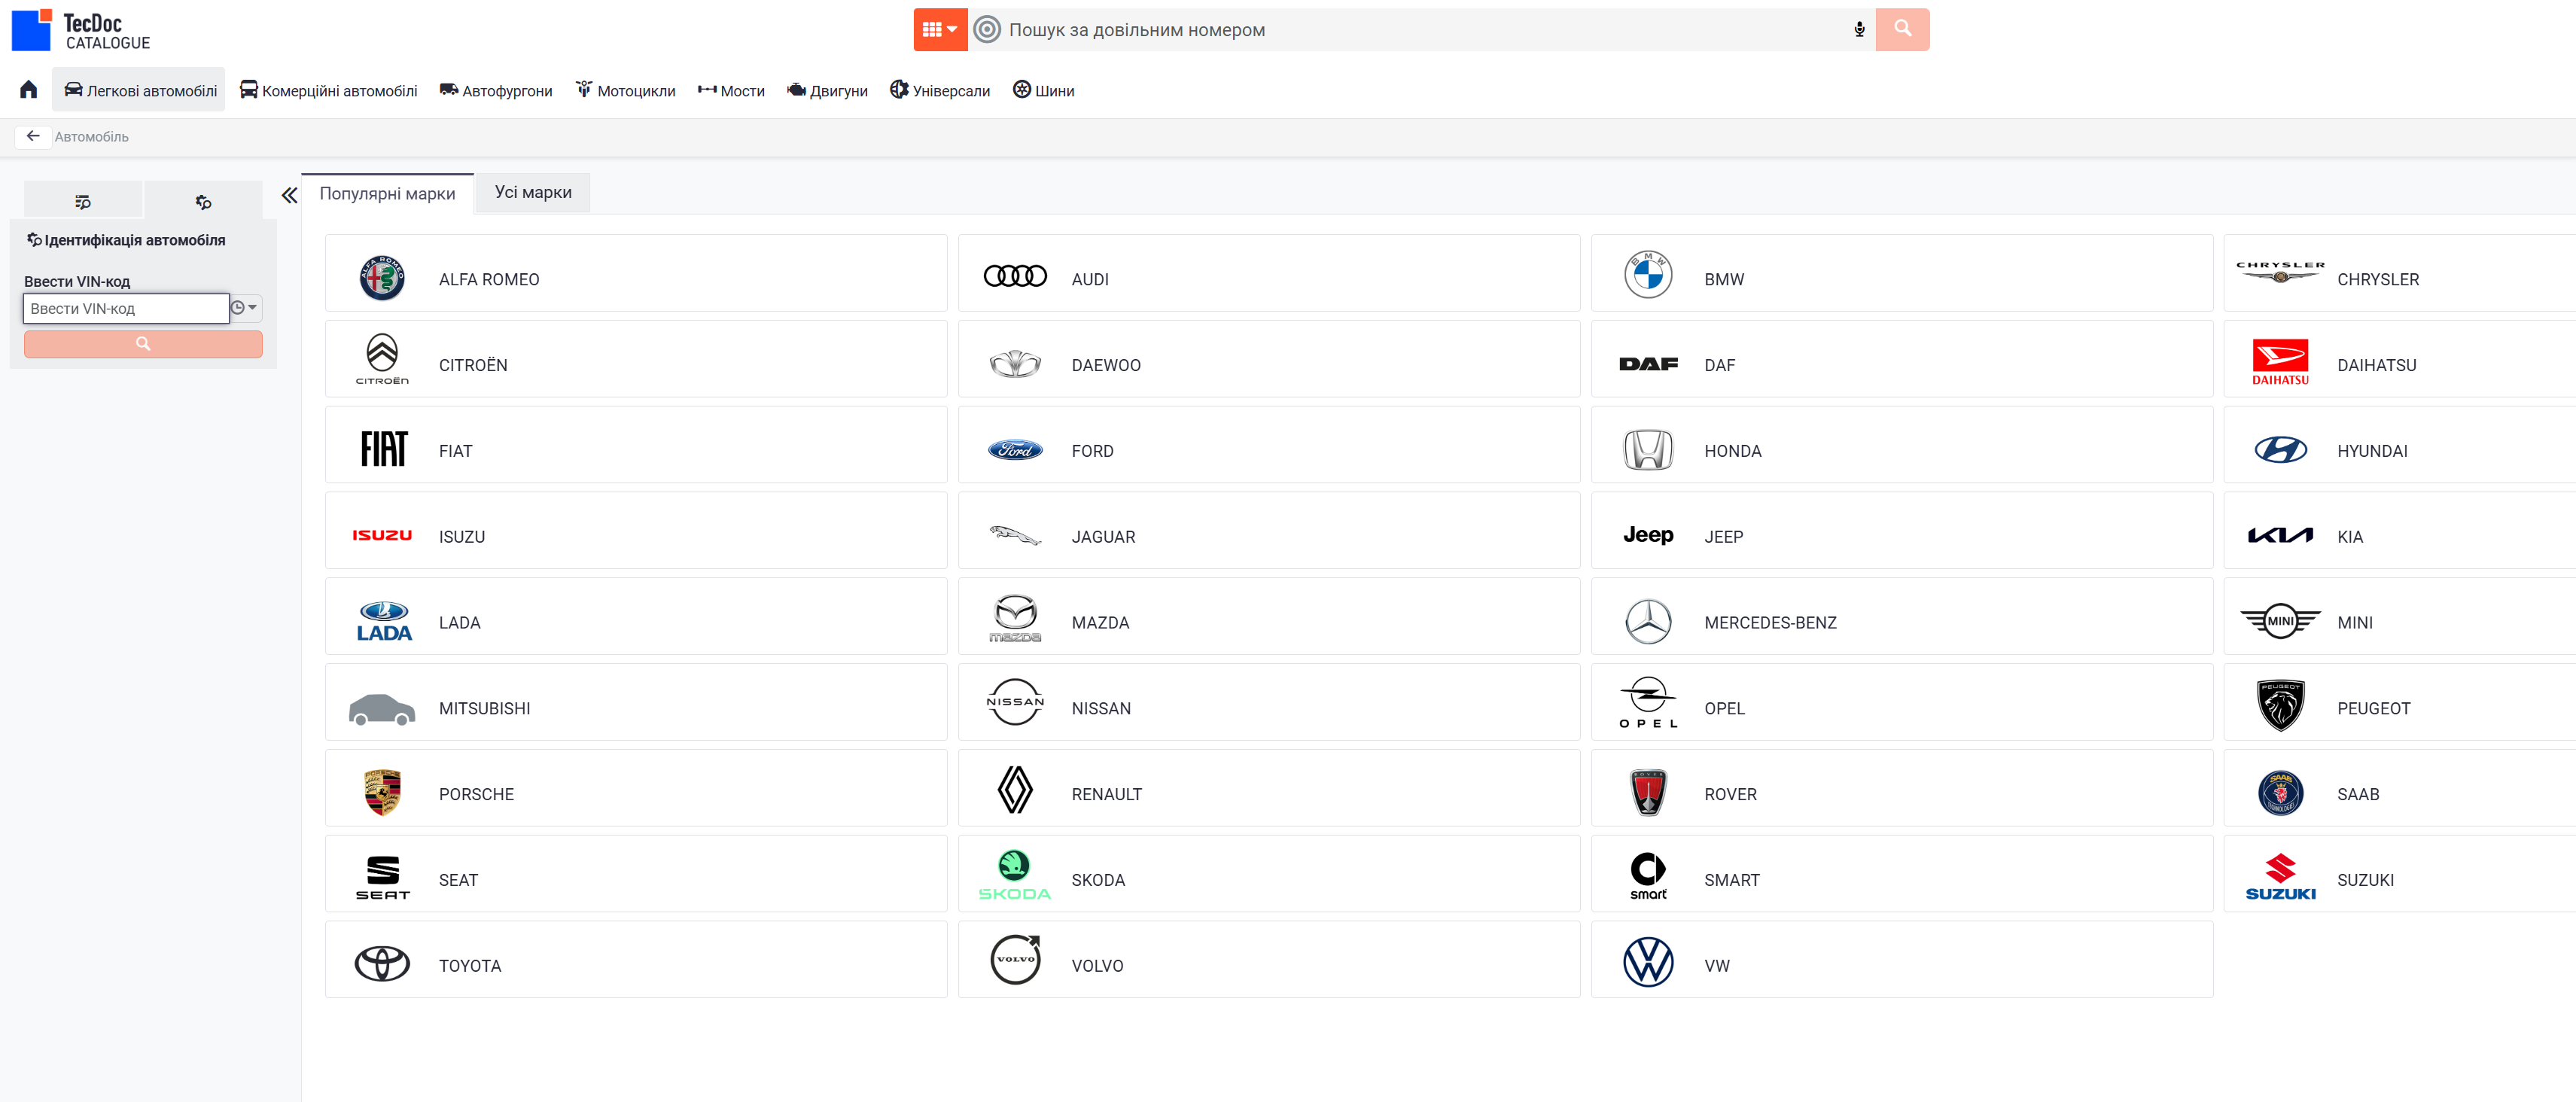Click the VIN-код input field
The width and height of the screenshot is (2576, 1102).
click(x=126, y=308)
